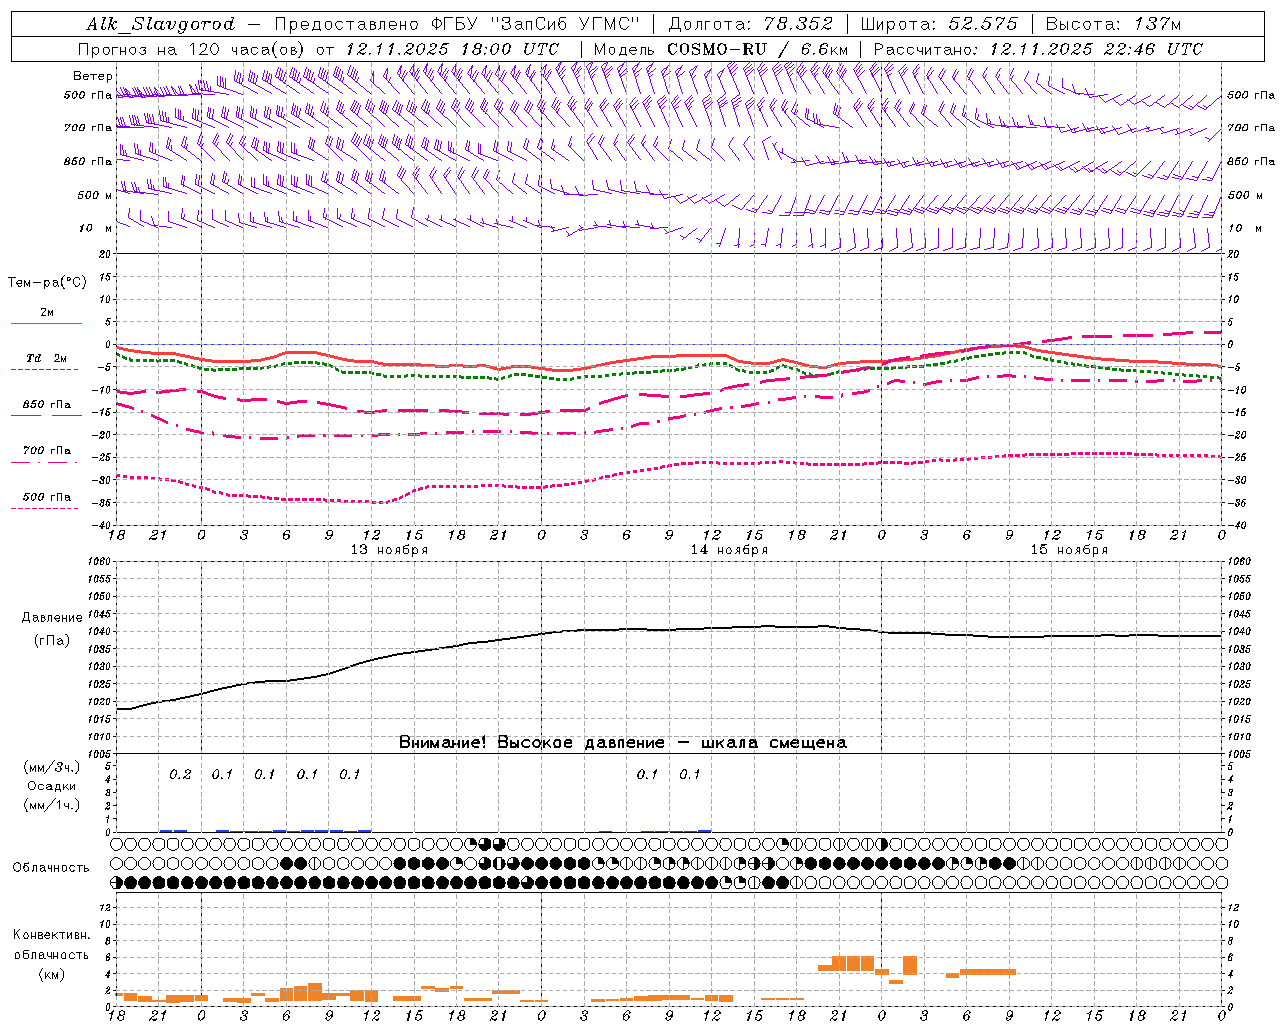Click the station name Alk_Slavgorod
The width and height of the screenshot is (1280, 1024).
click(160, 24)
